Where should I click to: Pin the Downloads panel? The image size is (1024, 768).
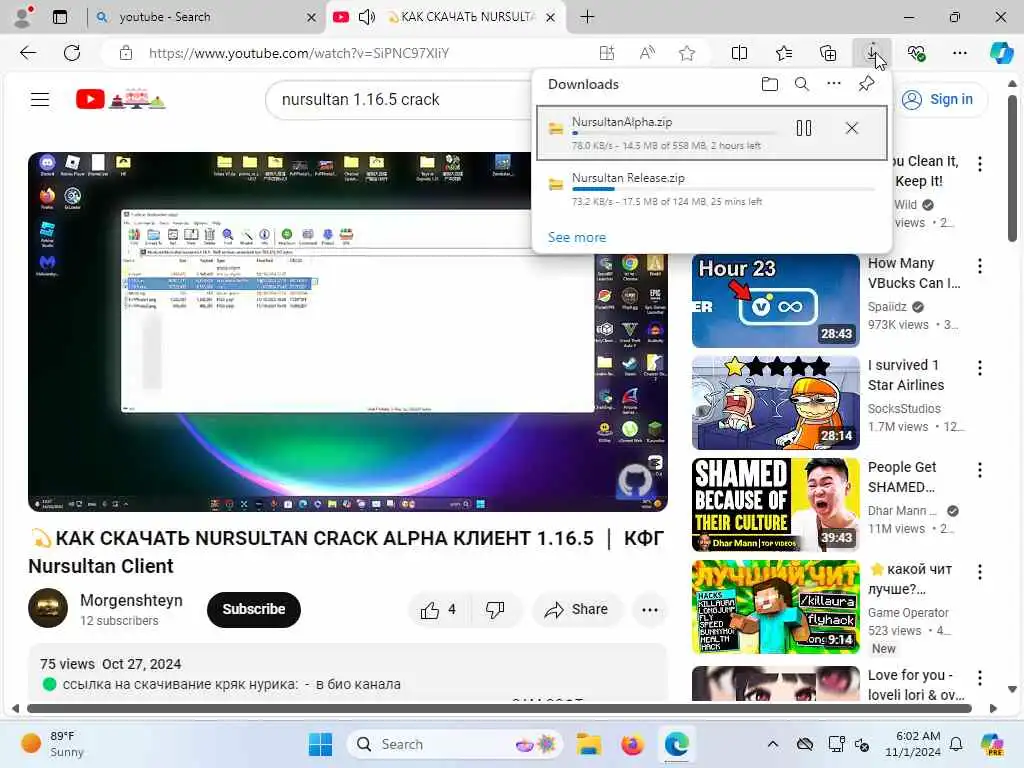(x=867, y=84)
